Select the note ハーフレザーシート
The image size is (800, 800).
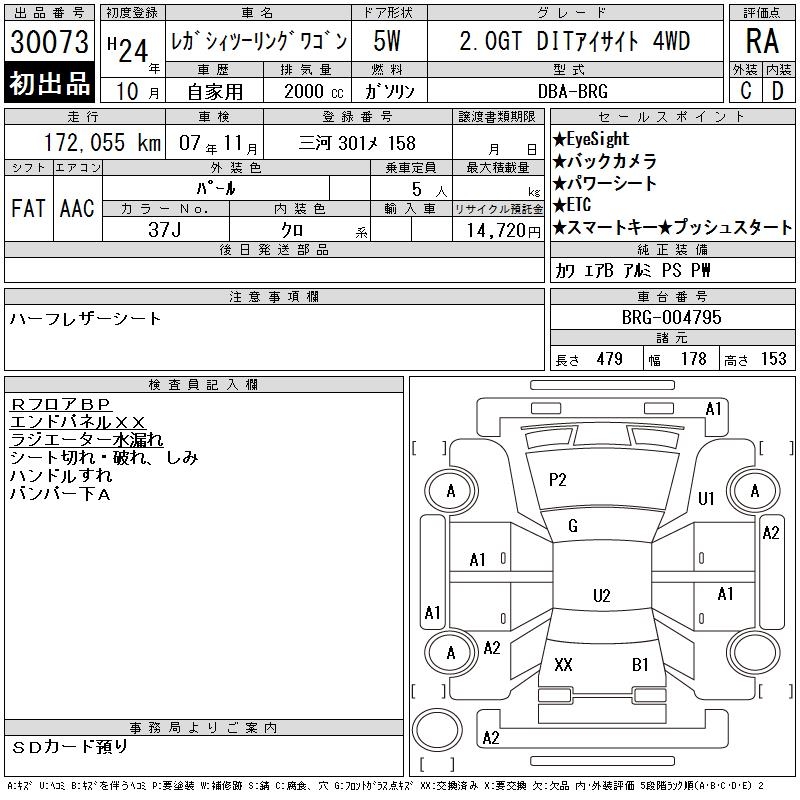tap(85, 319)
